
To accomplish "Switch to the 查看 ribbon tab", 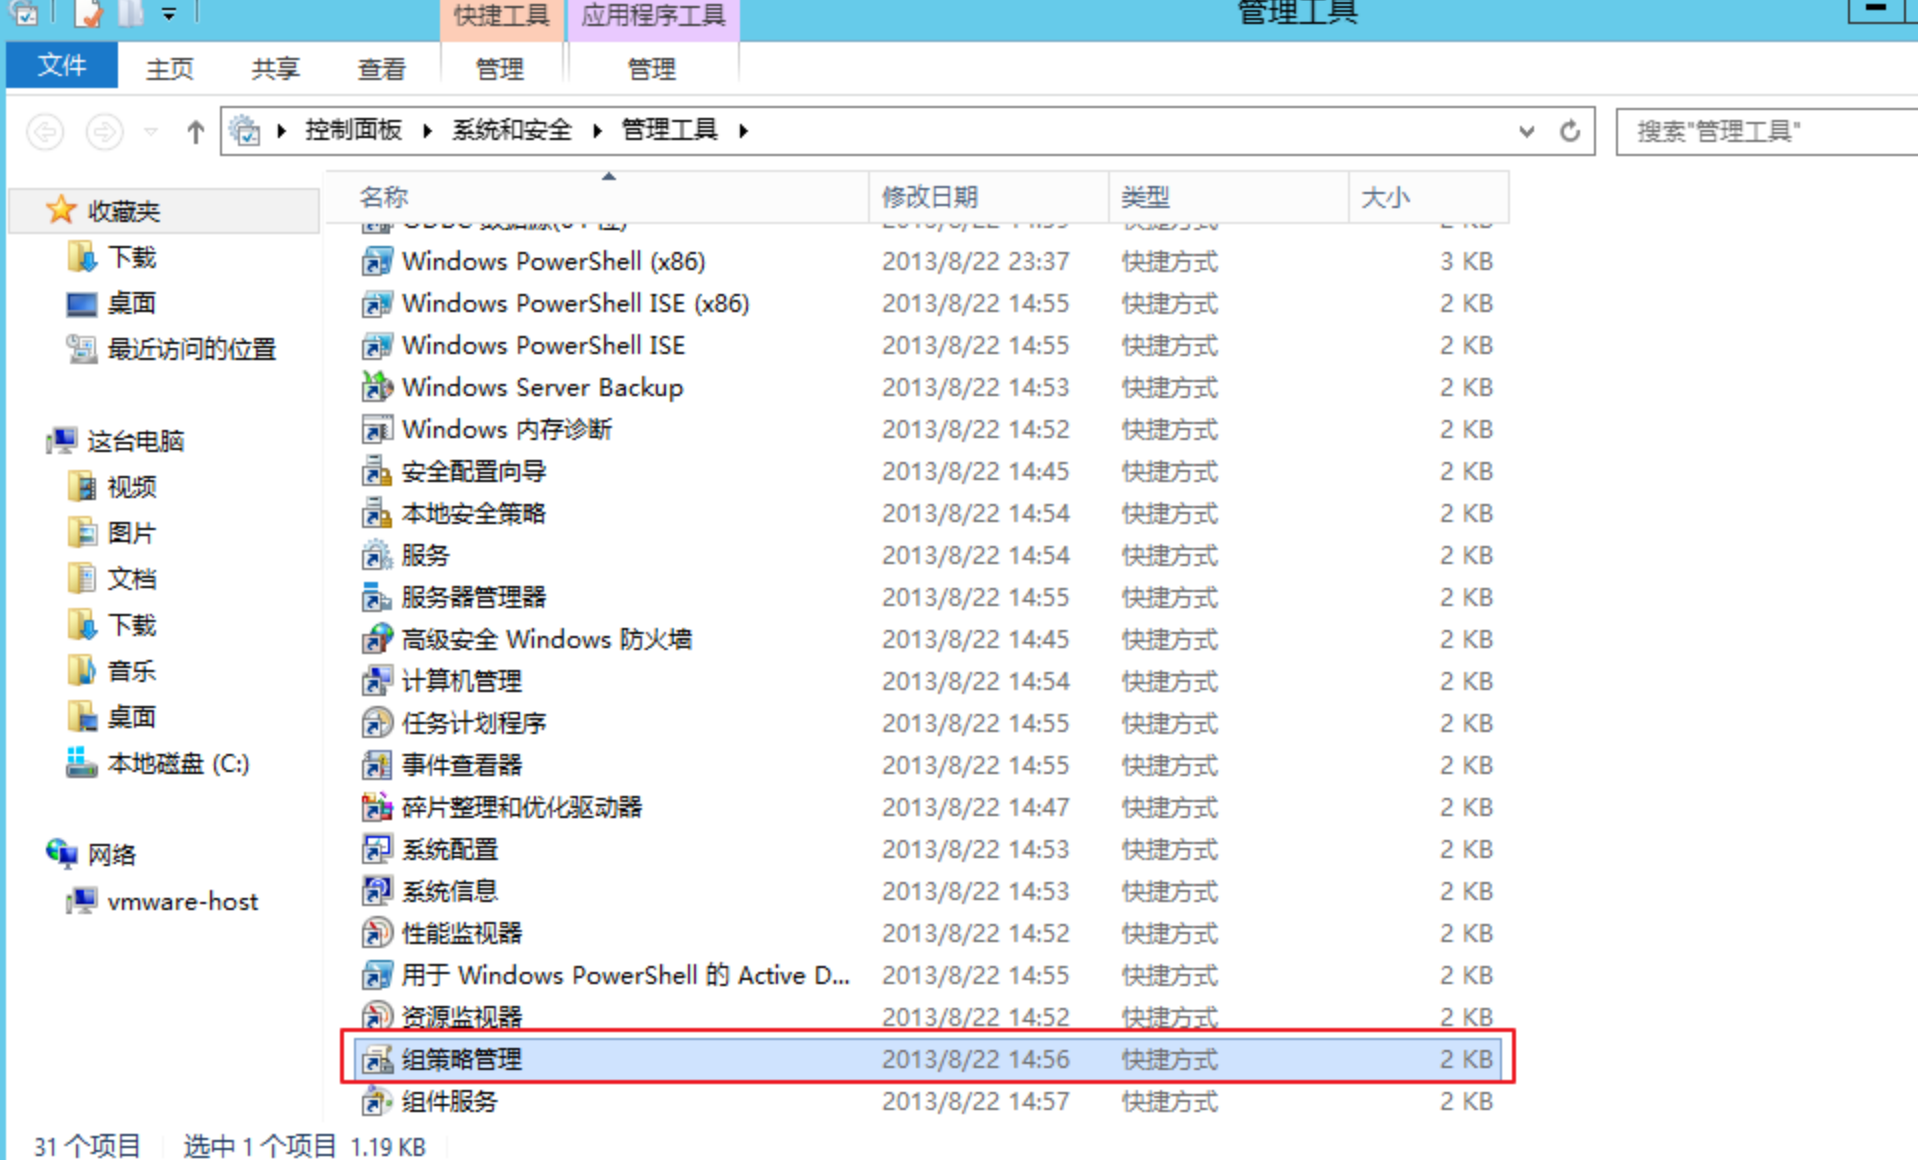I will coord(381,69).
